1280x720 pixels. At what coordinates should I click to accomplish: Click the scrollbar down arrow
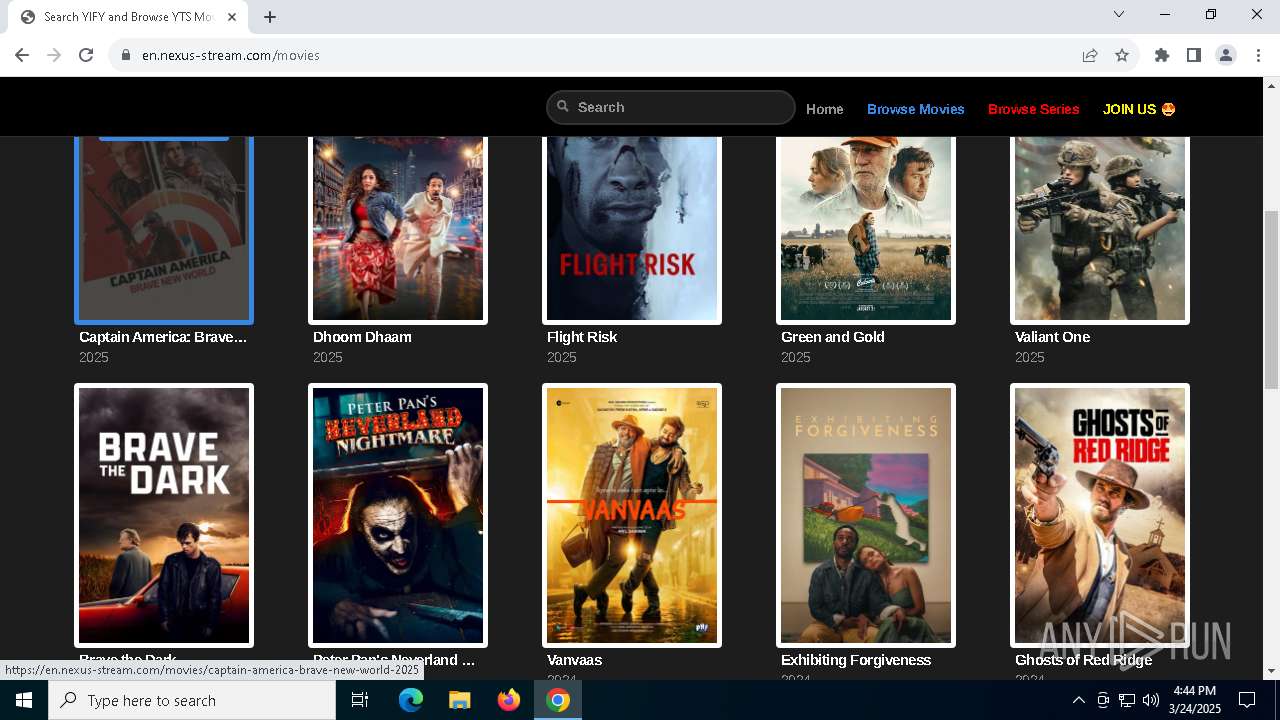pyautogui.click(x=1271, y=672)
